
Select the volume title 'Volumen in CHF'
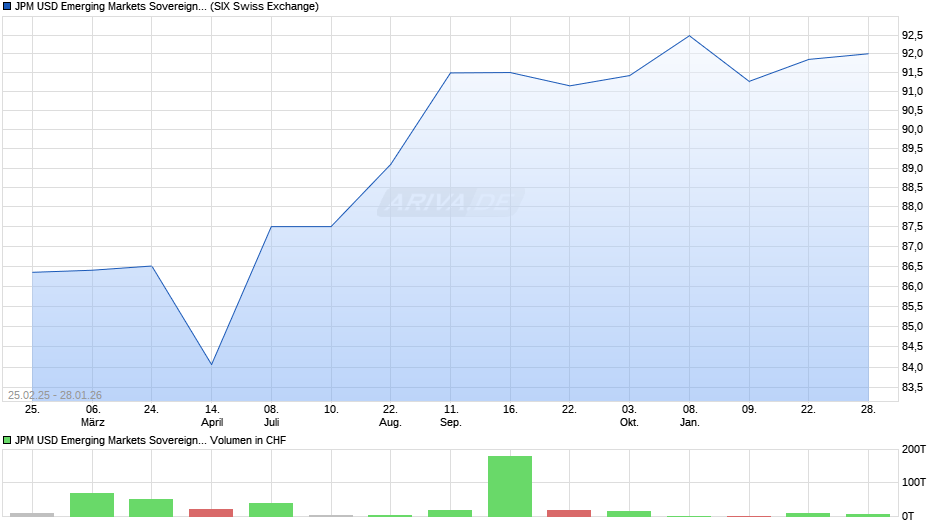248,440
